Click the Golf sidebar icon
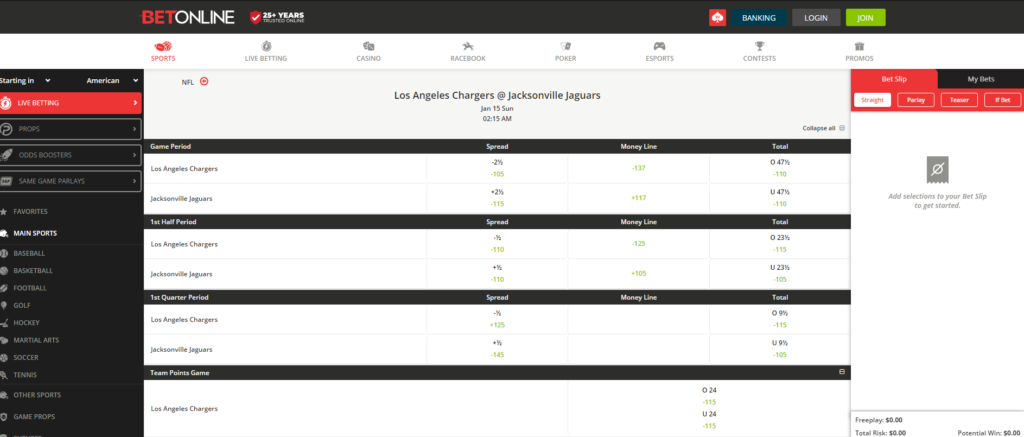 pos(5,305)
